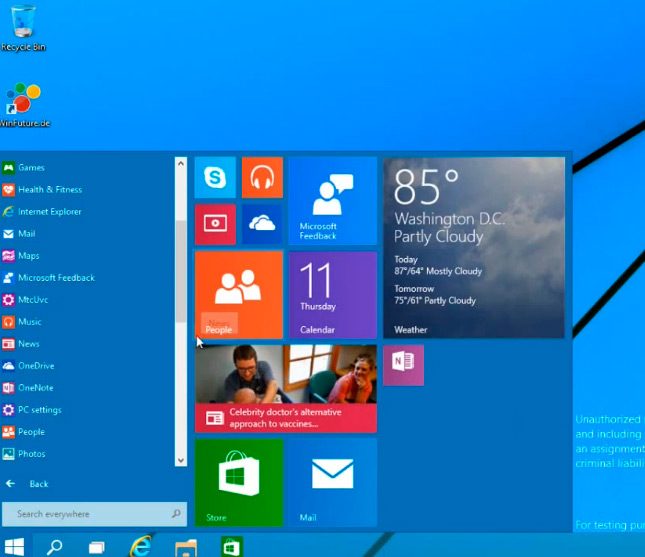
Task: Open the People tile
Action: (x=239, y=295)
